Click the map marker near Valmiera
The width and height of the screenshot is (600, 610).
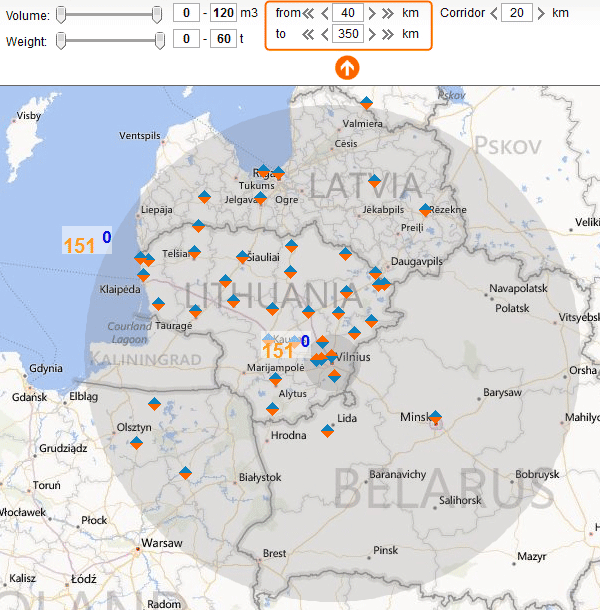(367, 102)
